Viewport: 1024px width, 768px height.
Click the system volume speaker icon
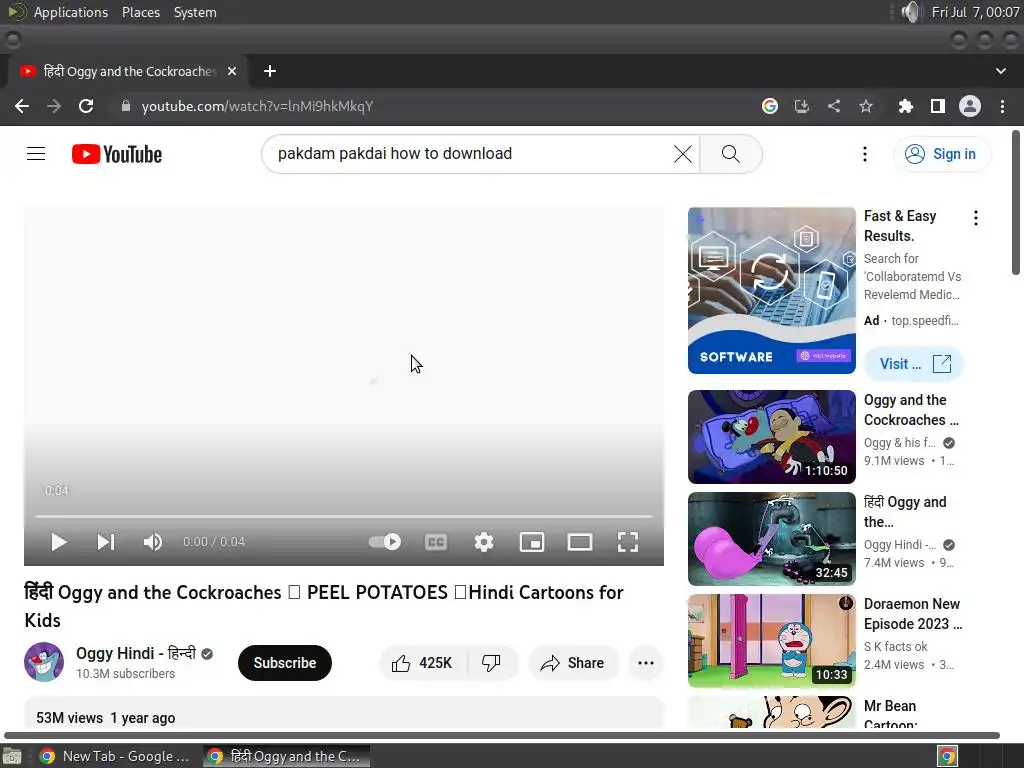point(910,12)
